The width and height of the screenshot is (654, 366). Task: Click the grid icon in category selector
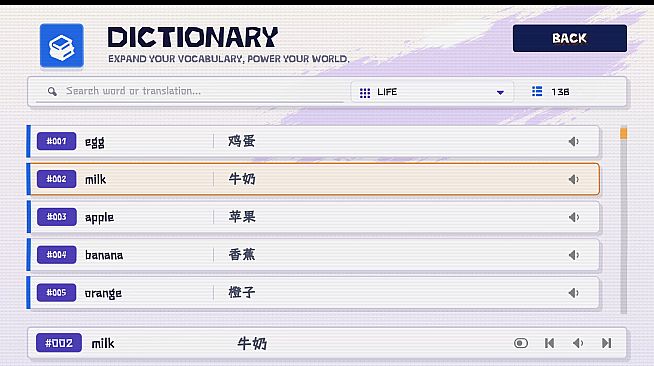tap(365, 93)
